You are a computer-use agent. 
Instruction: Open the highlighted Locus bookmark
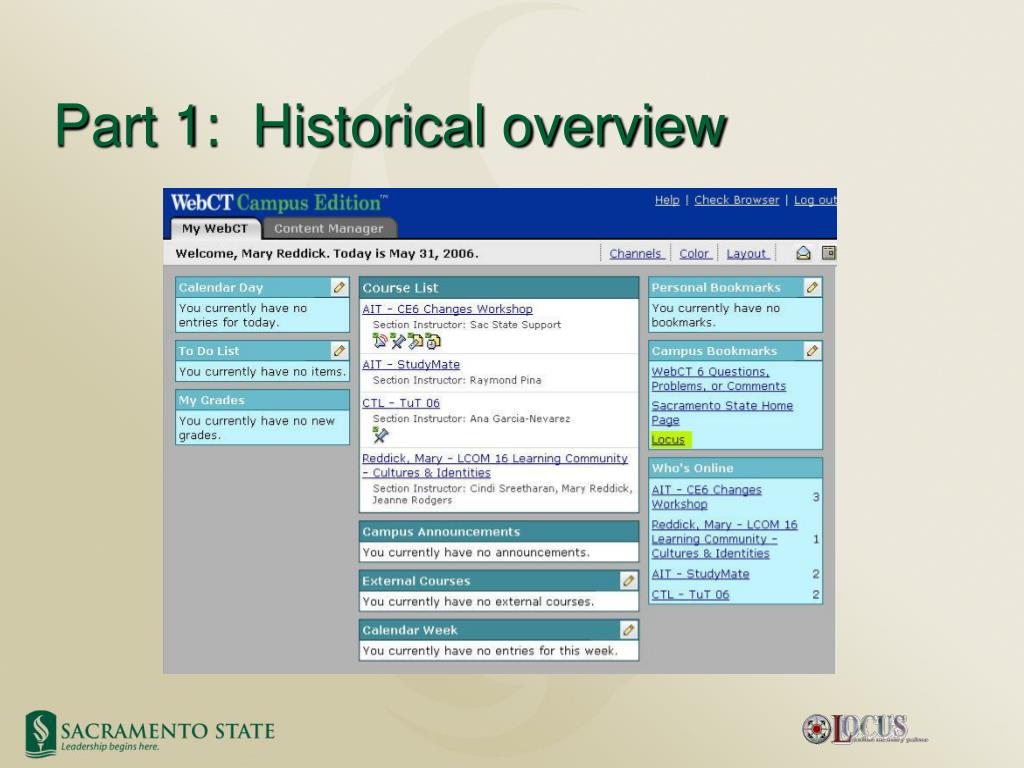click(x=668, y=440)
